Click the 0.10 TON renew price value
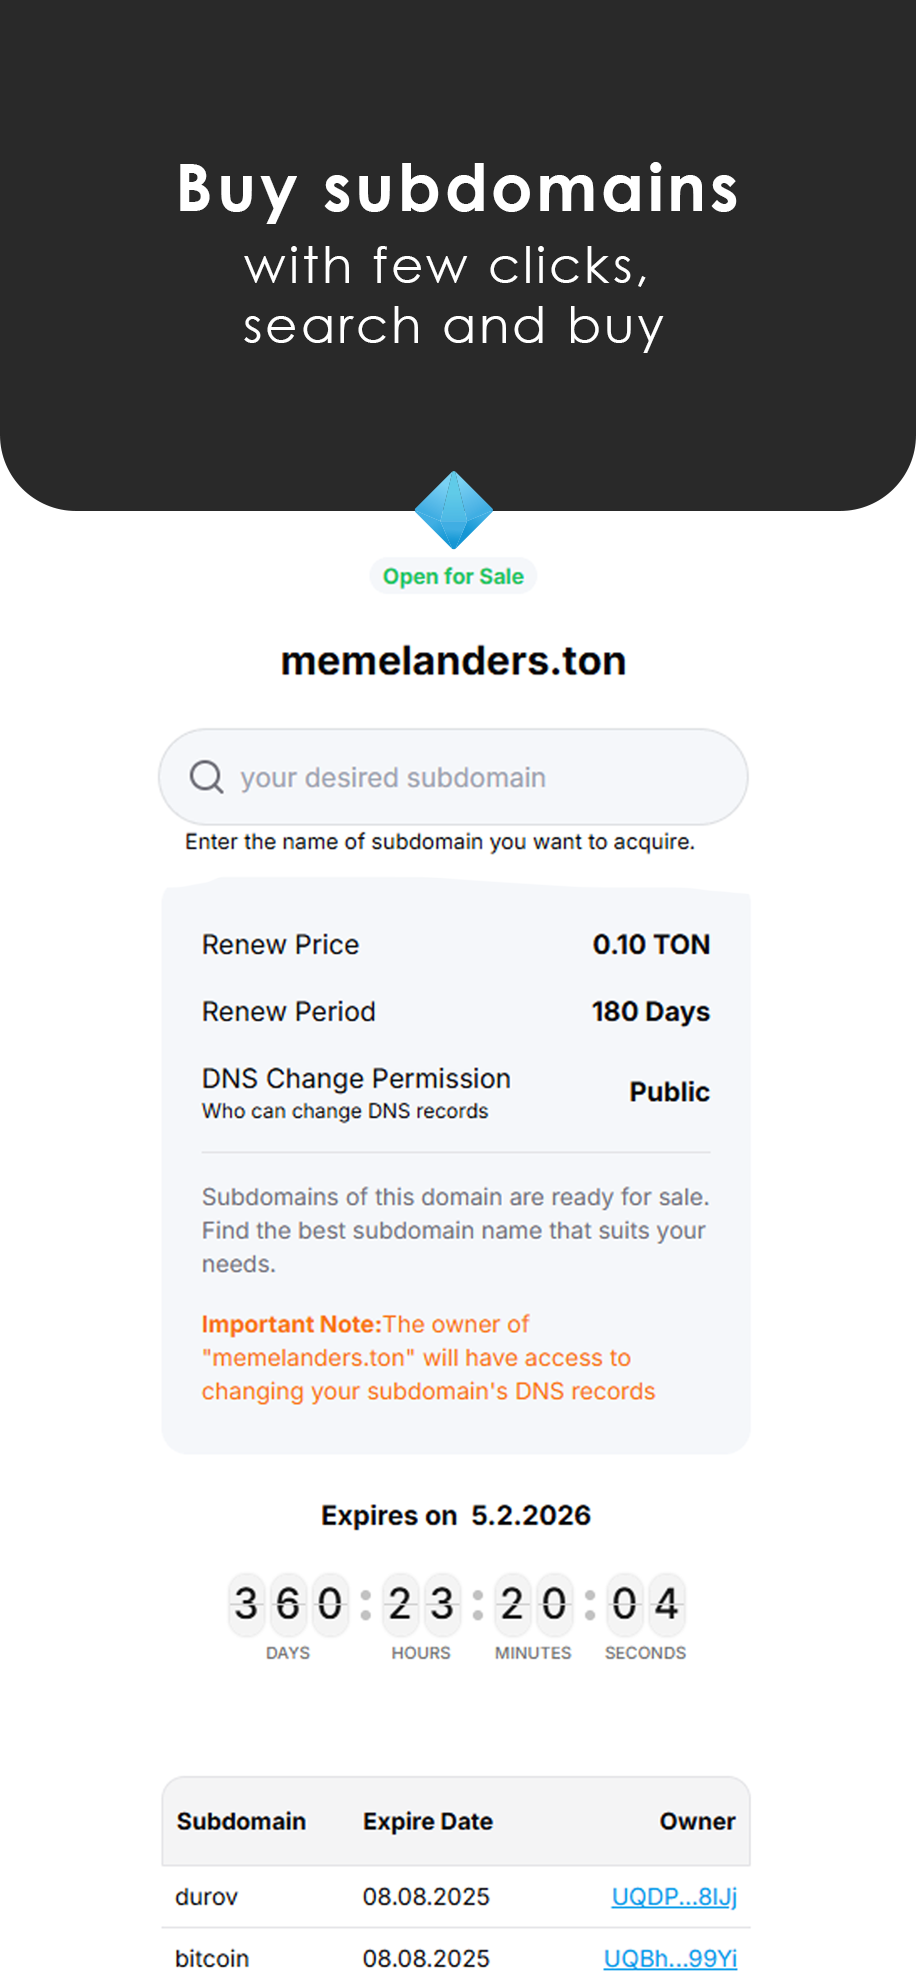Image resolution: width=916 pixels, height=1984 pixels. point(651,944)
